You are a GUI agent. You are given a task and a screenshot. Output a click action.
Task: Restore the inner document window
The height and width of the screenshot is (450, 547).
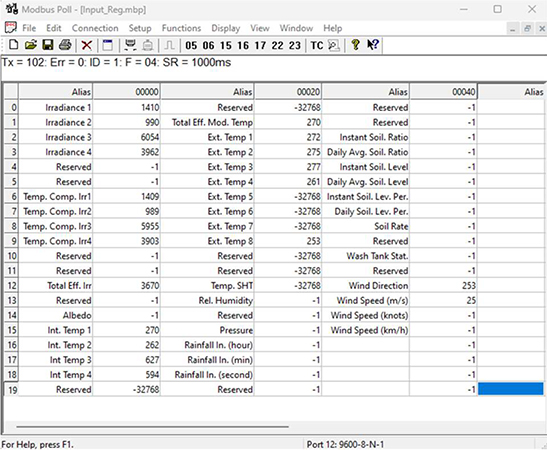tap(527, 29)
